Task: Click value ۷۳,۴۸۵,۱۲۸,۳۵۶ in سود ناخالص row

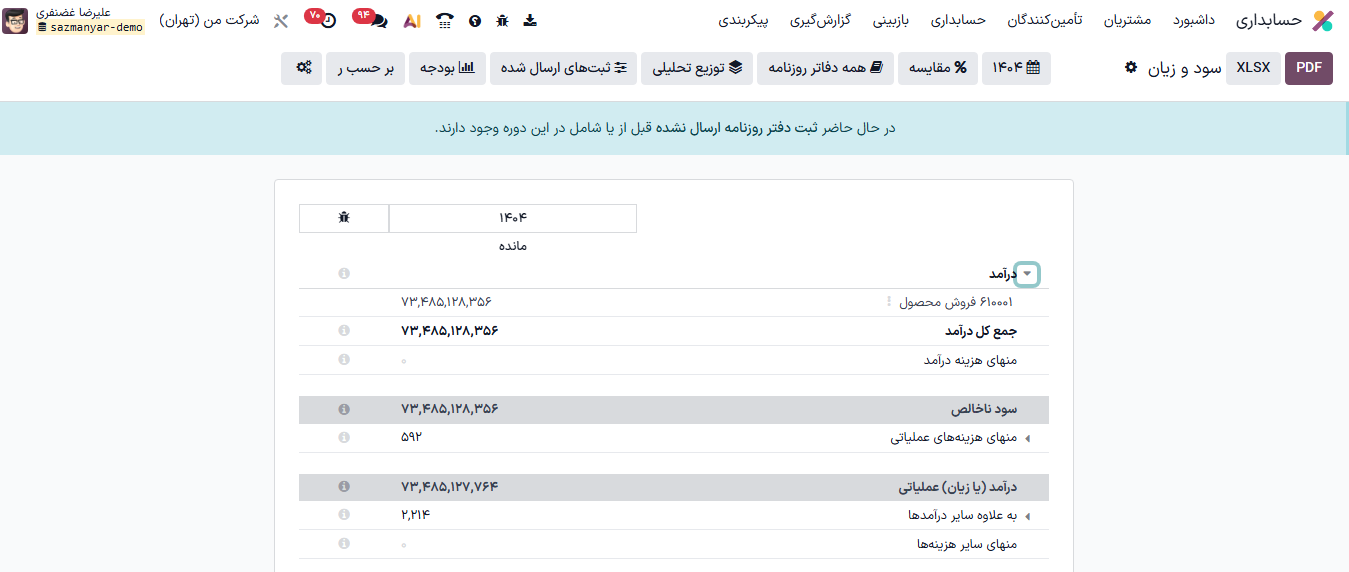Action: (x=449, y=409)
